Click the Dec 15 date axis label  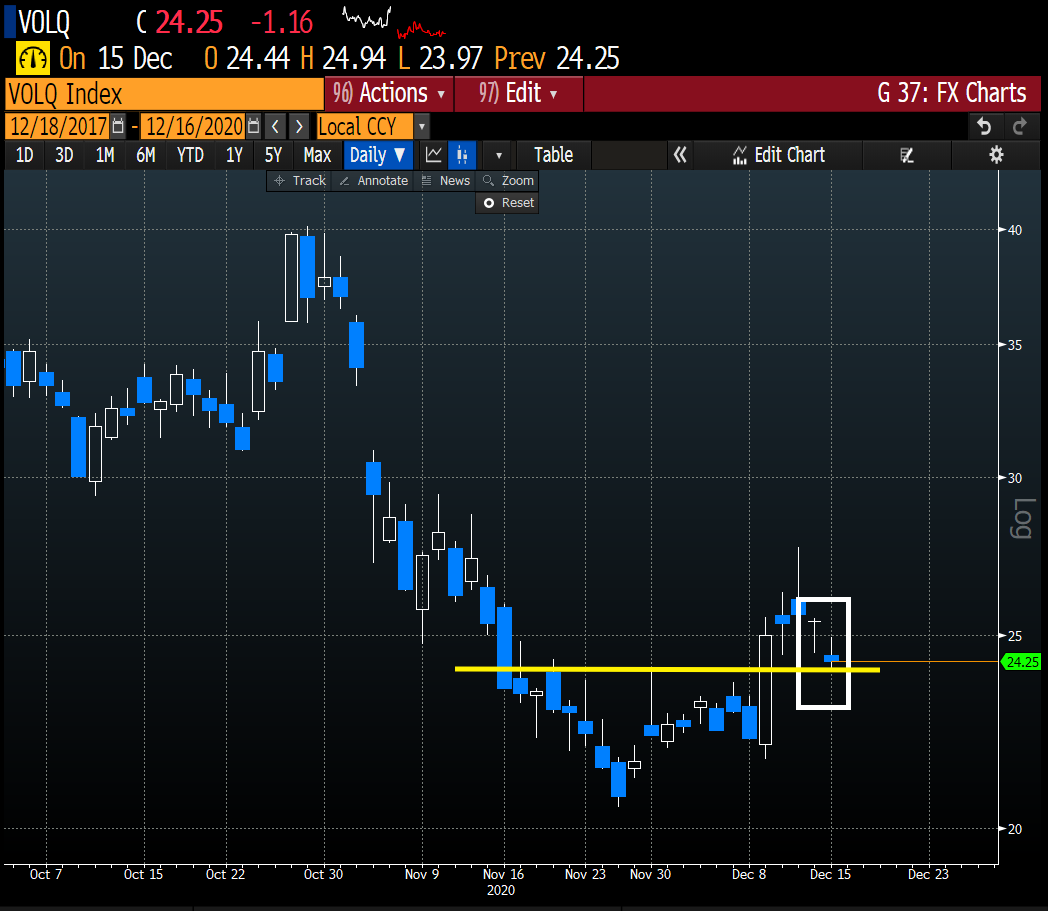830,874
